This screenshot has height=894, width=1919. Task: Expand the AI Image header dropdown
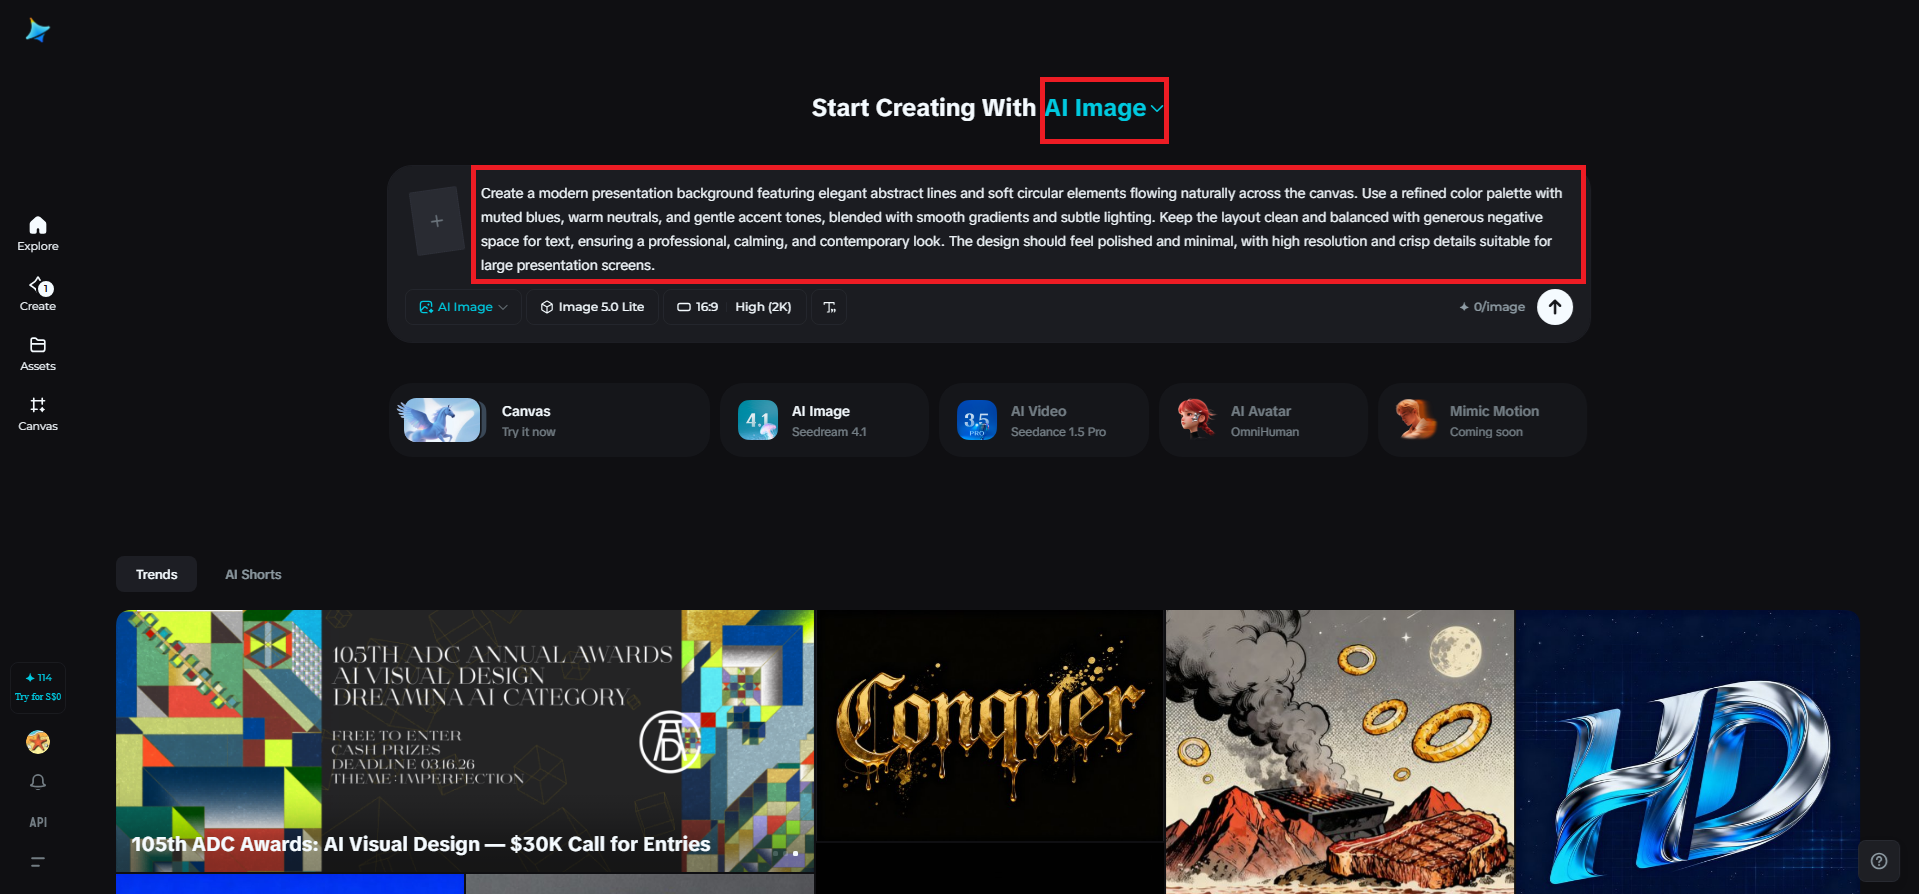(1104, 109)
